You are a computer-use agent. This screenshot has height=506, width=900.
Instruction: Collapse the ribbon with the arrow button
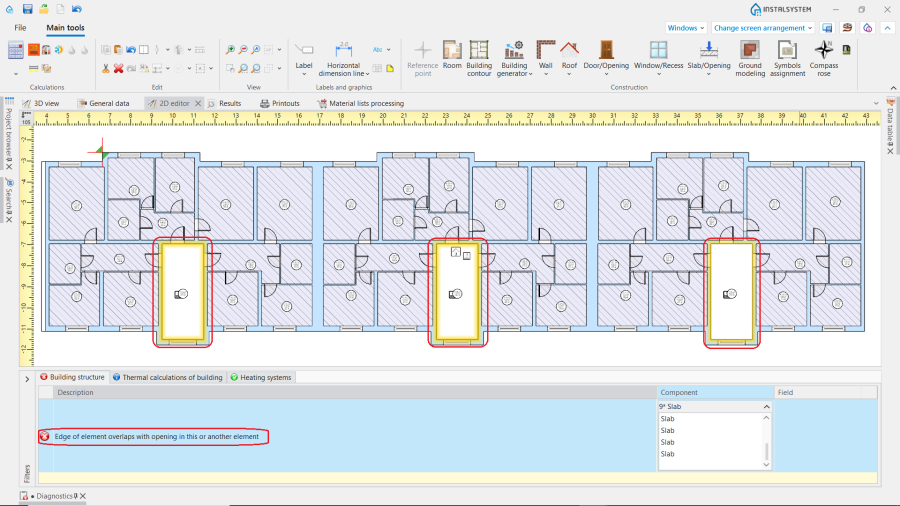click(x=886, y=28)
